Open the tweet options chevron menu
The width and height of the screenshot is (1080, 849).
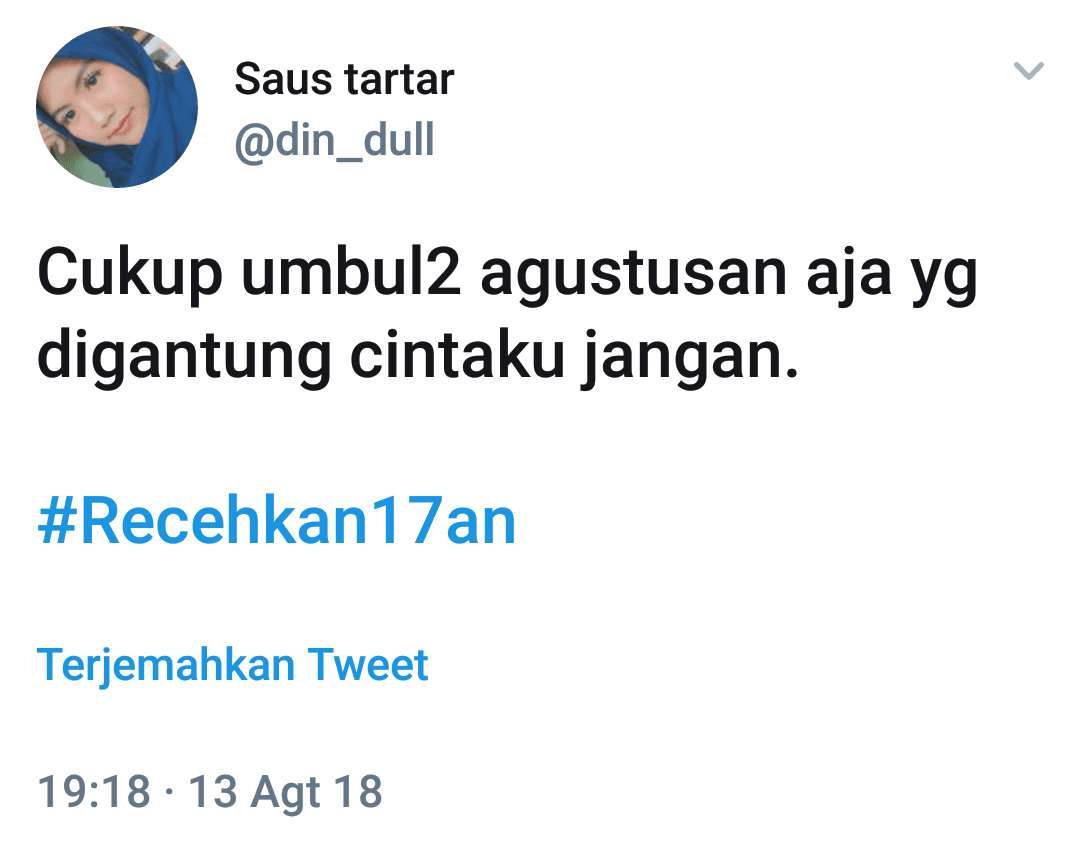click(x=1028, y=70)
